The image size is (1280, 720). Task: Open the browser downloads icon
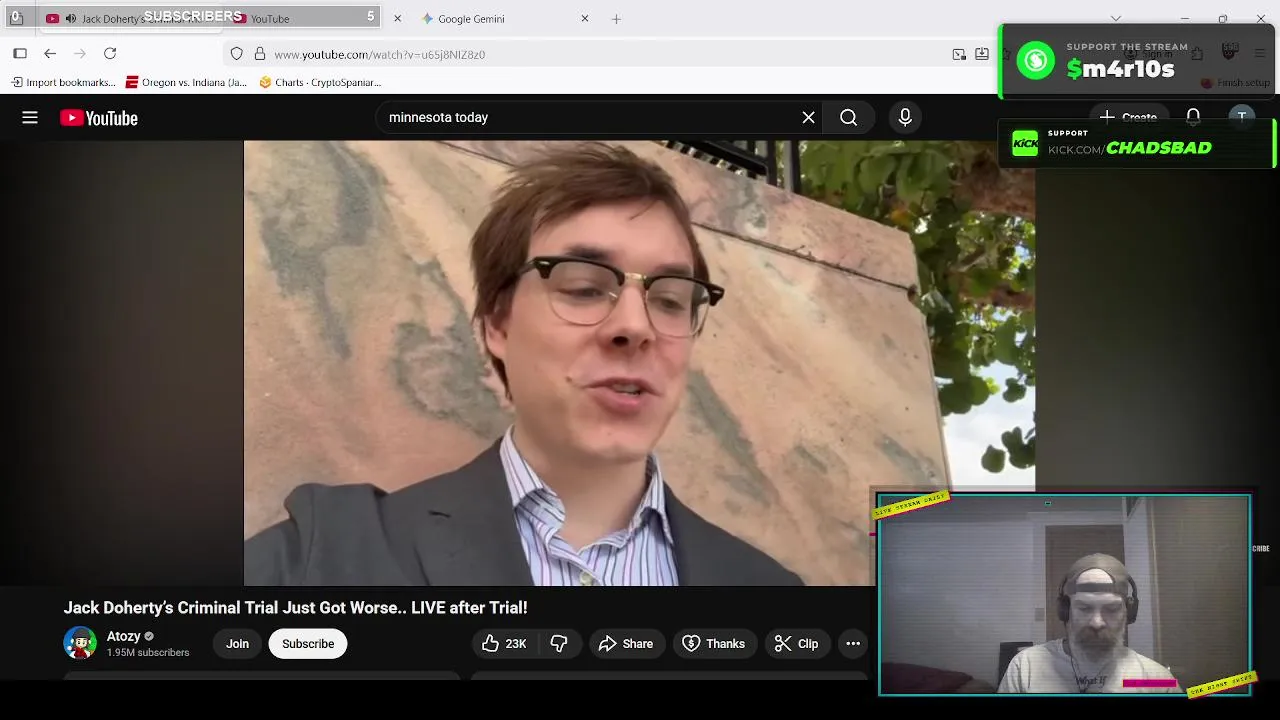point(982,54)
